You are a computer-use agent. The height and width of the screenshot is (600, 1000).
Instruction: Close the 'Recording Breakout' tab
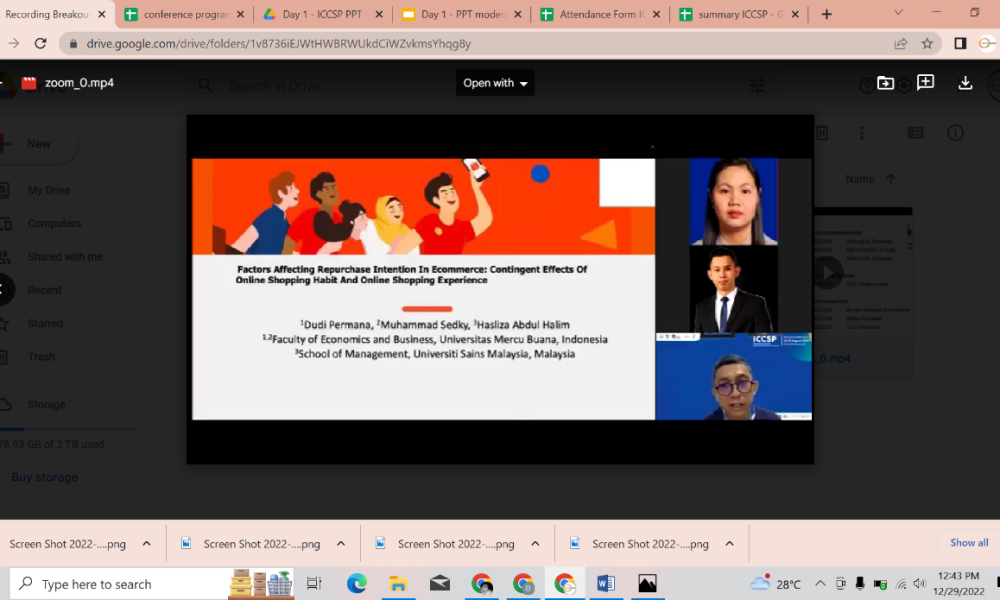[101, 14]
